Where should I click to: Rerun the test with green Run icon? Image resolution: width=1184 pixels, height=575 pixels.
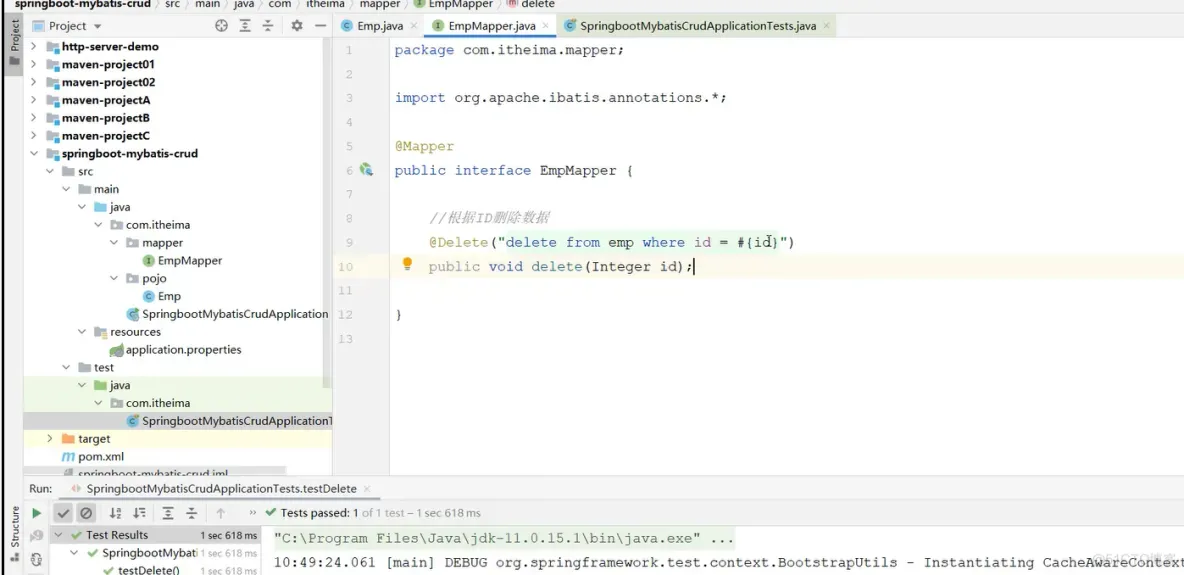pyautogui.click(x=36, y=513)
